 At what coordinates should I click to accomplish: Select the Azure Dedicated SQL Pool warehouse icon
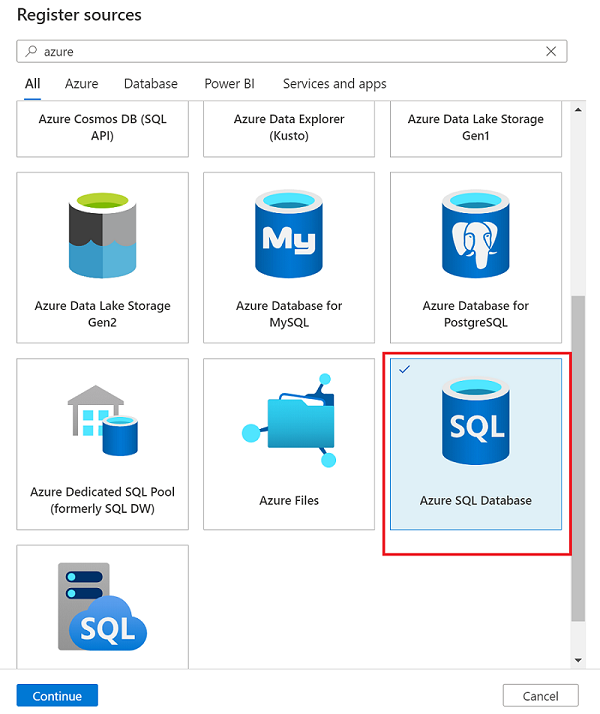point(103,420)
